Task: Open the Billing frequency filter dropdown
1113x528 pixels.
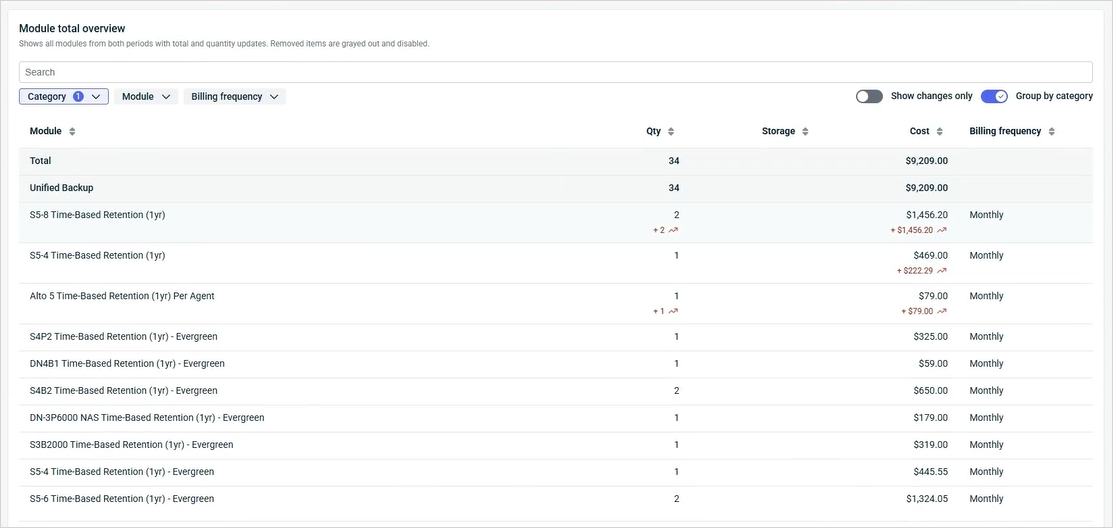Action: (x=234, y=97)
